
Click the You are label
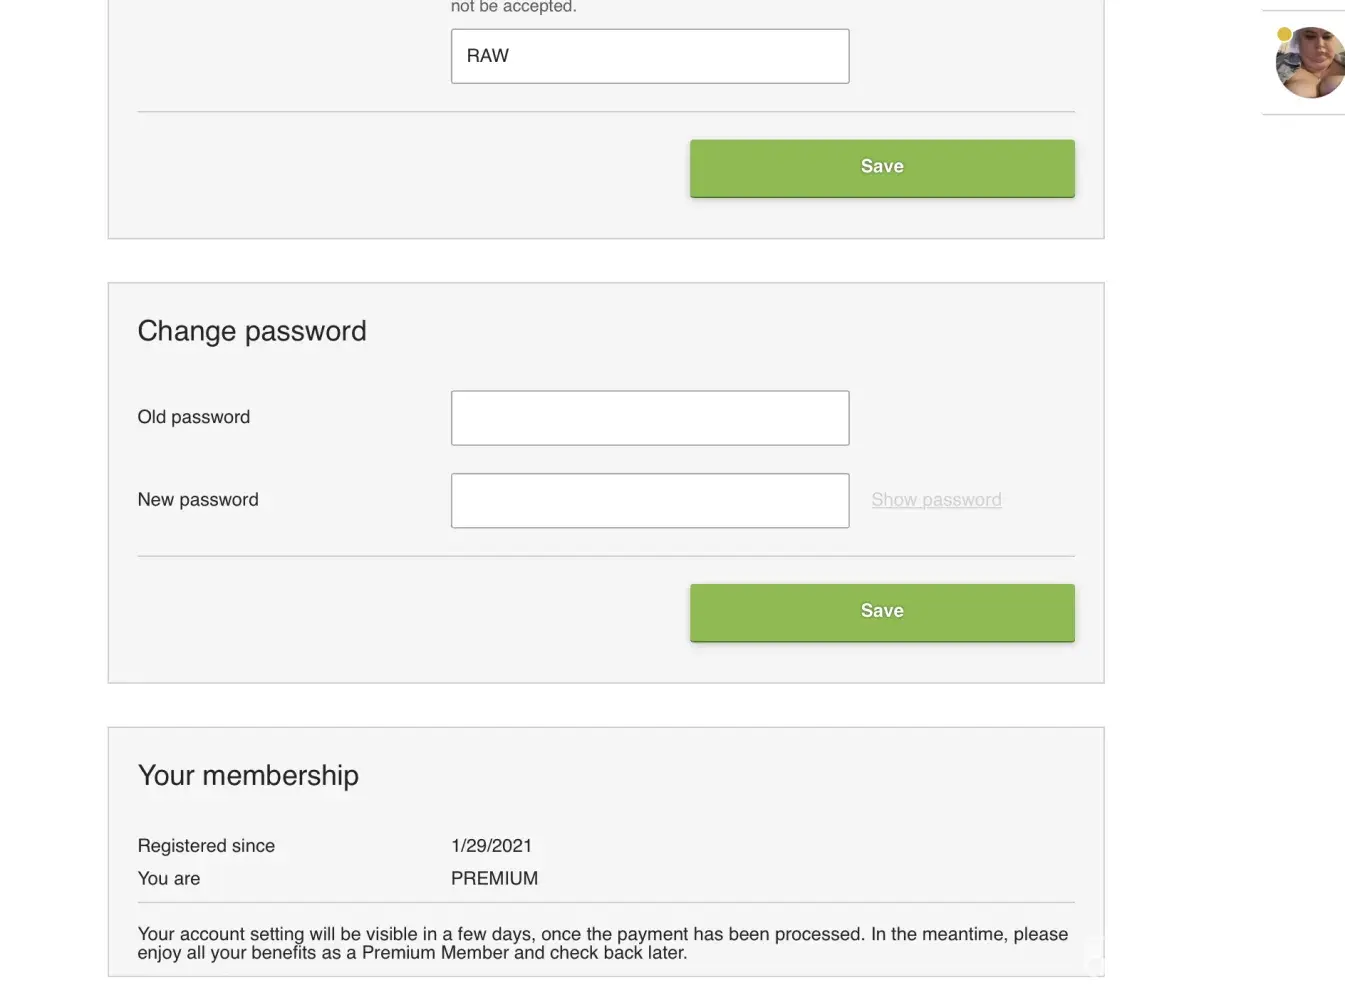169,879
